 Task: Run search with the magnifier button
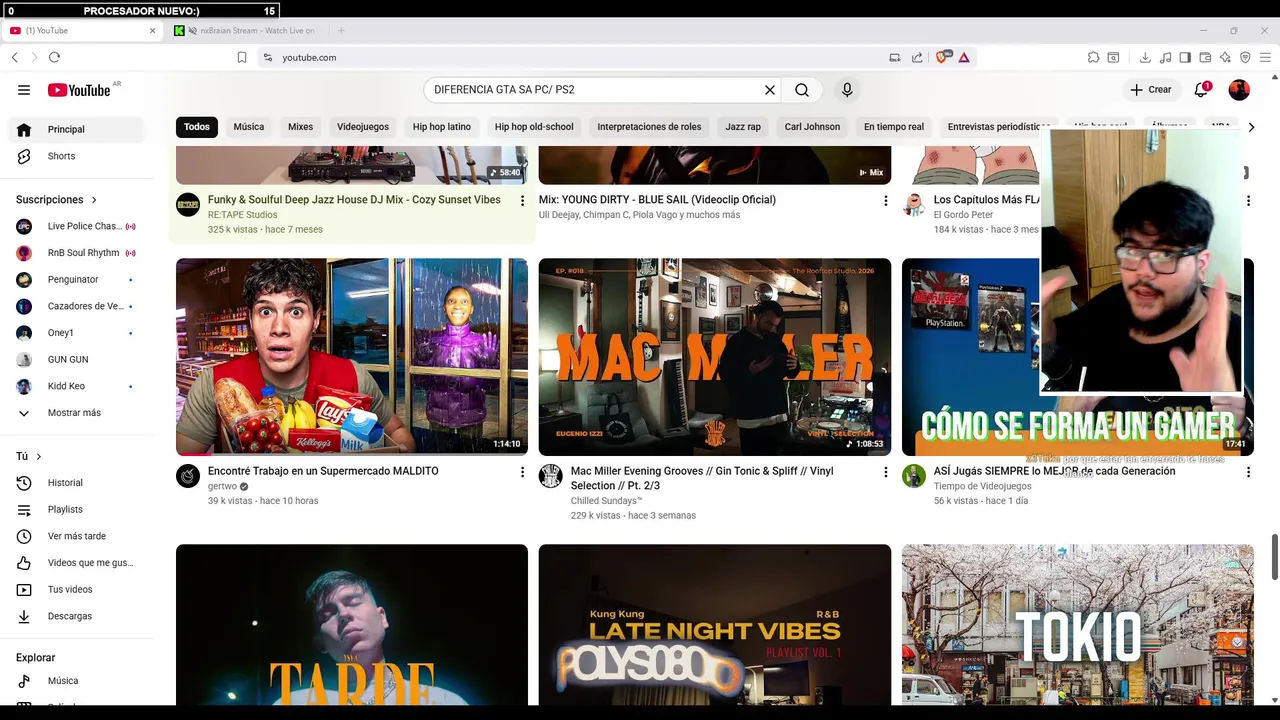pyautogui.click(x=802, y=90)
